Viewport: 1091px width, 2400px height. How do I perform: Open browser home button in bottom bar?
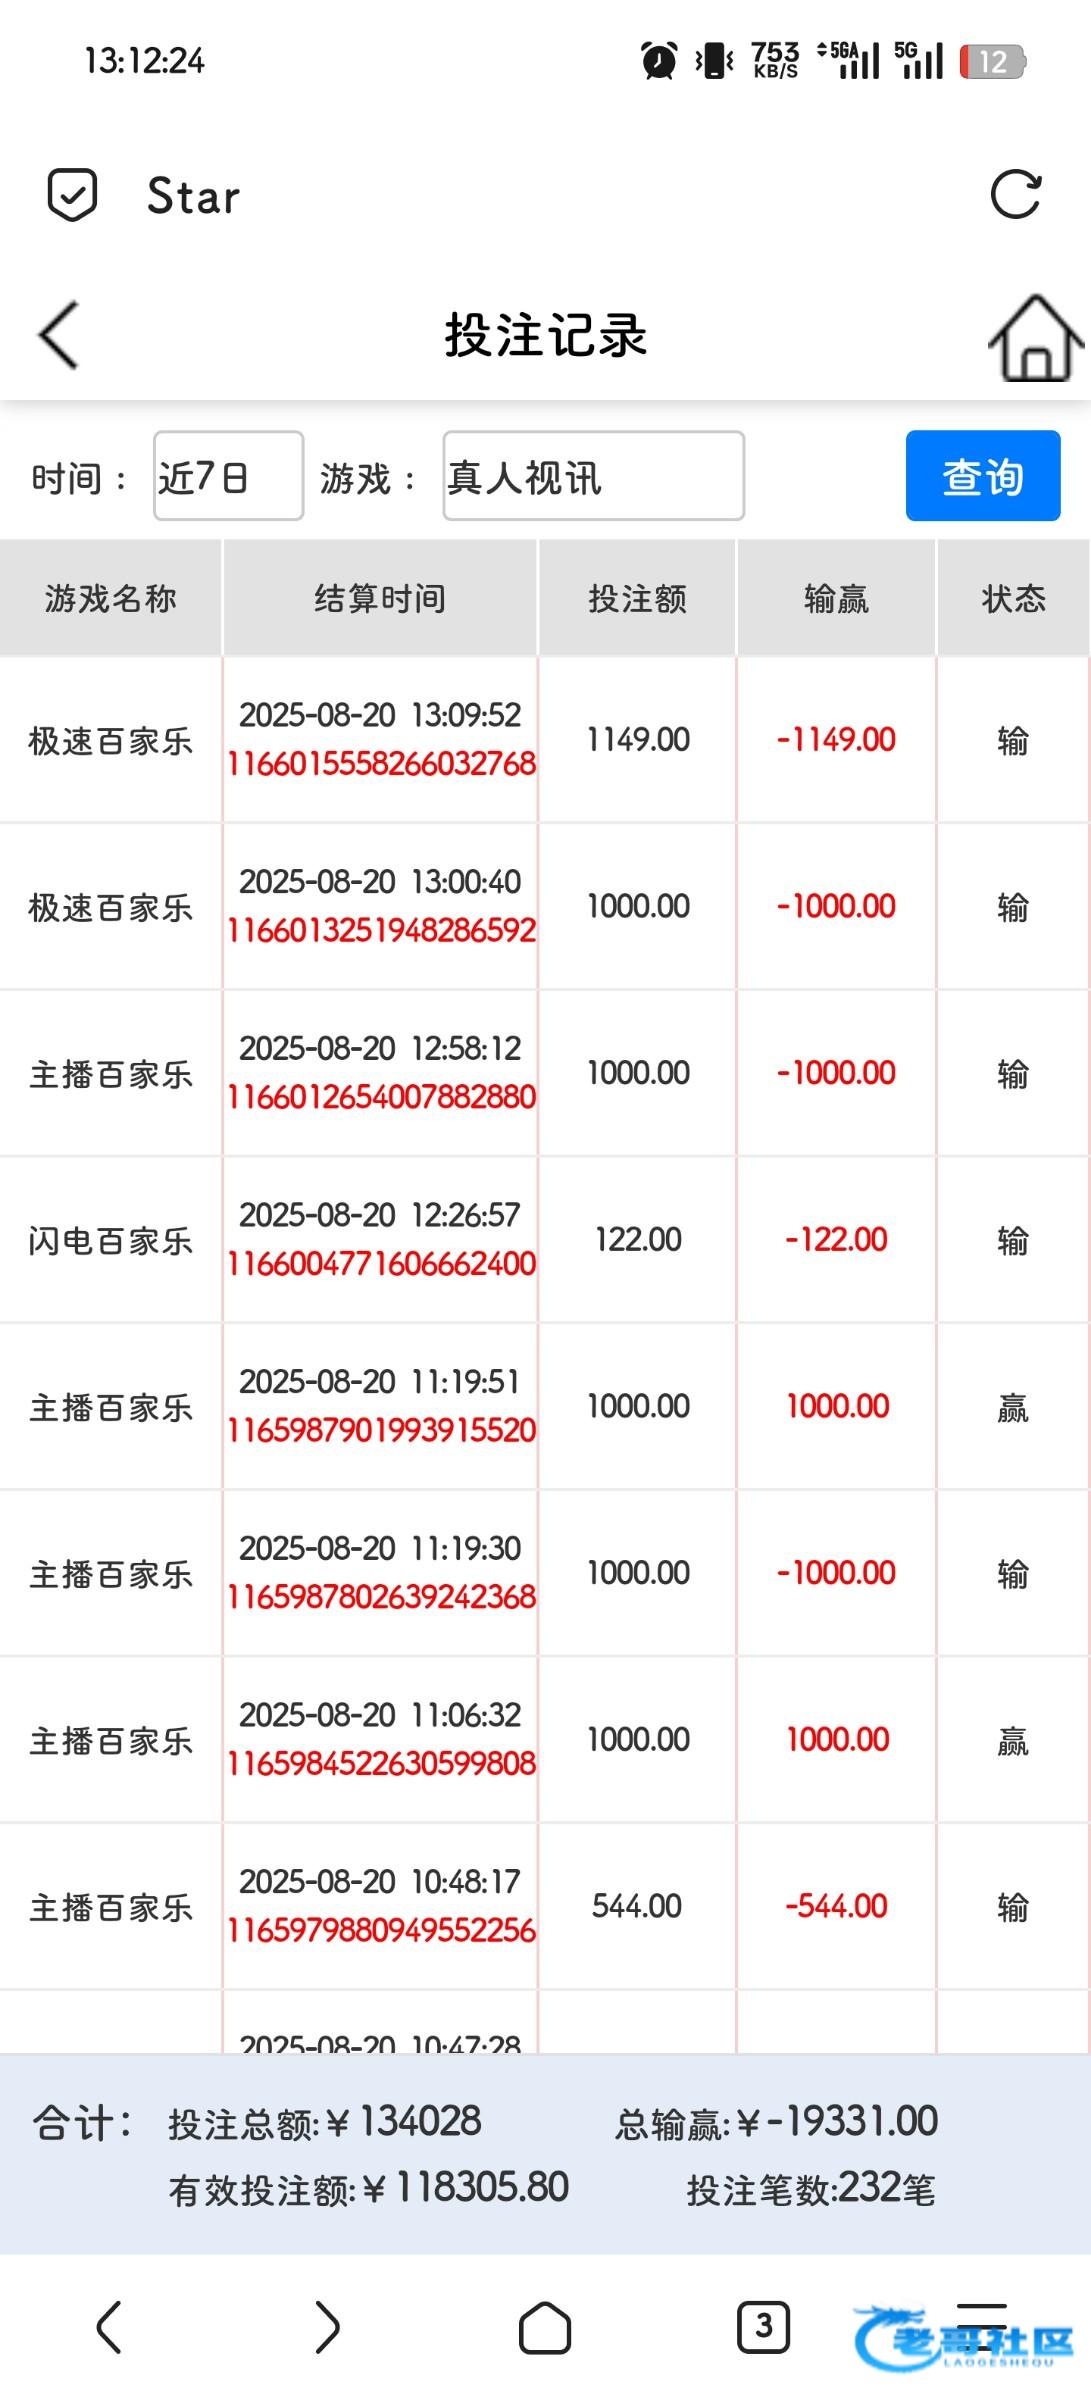[545, 2328]
